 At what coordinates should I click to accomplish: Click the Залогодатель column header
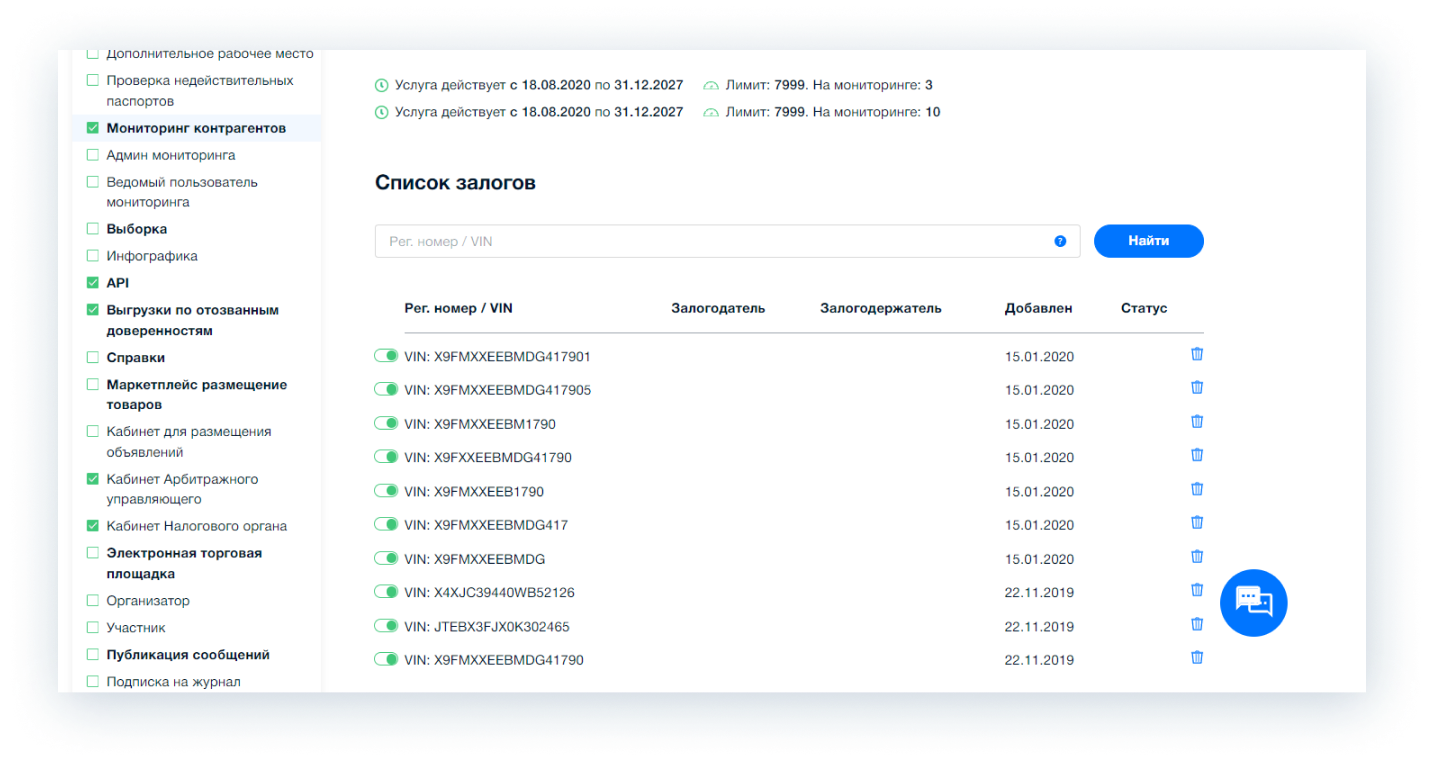[718, 308]
